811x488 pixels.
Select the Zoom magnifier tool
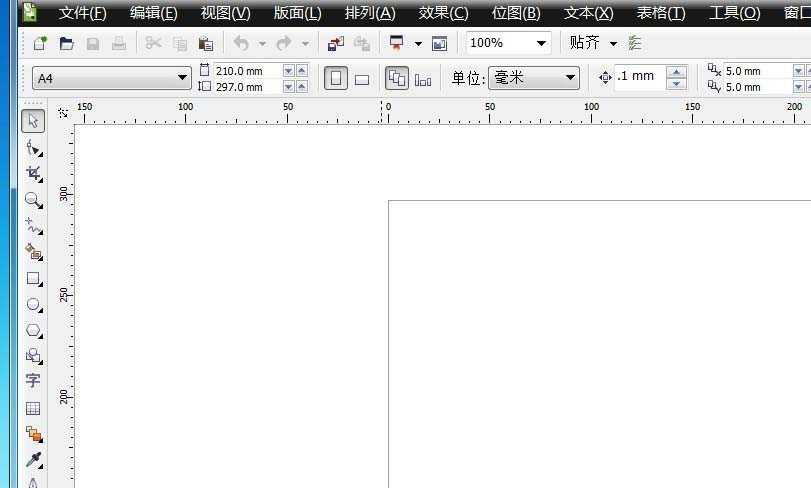tap(33, 200)
